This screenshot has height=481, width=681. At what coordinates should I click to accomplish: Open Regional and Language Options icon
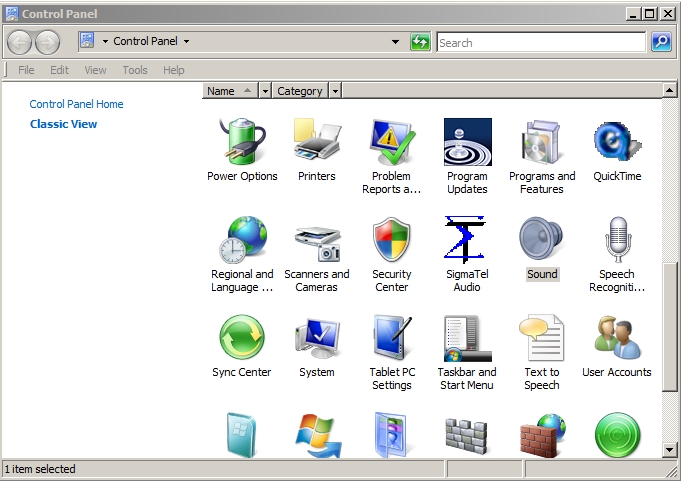pos(242,240)
